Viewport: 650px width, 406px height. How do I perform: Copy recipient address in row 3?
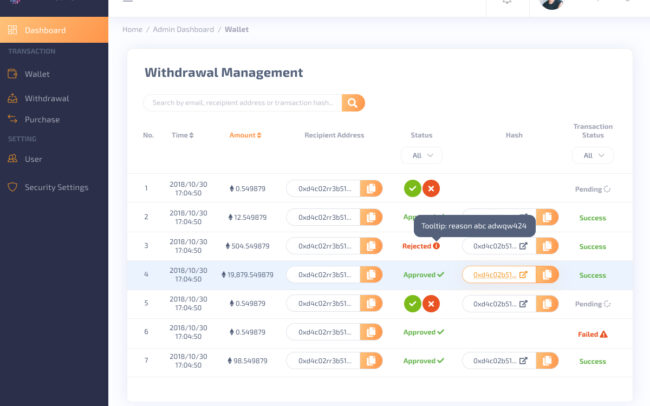370,246
